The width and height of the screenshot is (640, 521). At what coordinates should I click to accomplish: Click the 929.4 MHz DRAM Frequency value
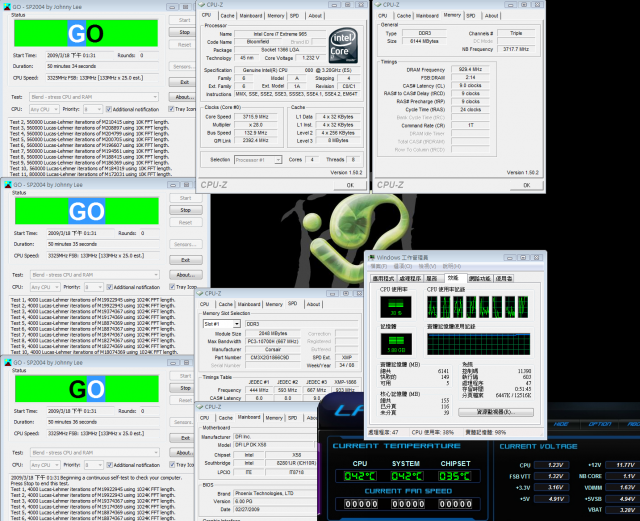click(x=470, y=69)
